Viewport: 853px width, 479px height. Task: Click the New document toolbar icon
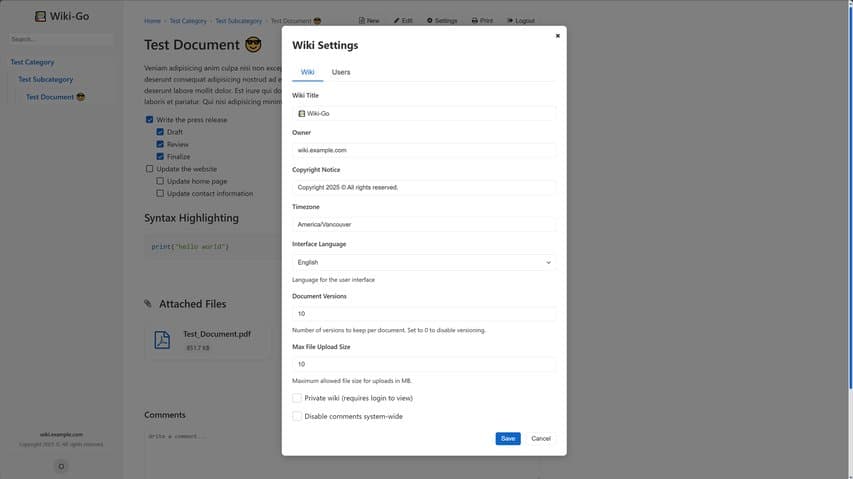point(362,21)
